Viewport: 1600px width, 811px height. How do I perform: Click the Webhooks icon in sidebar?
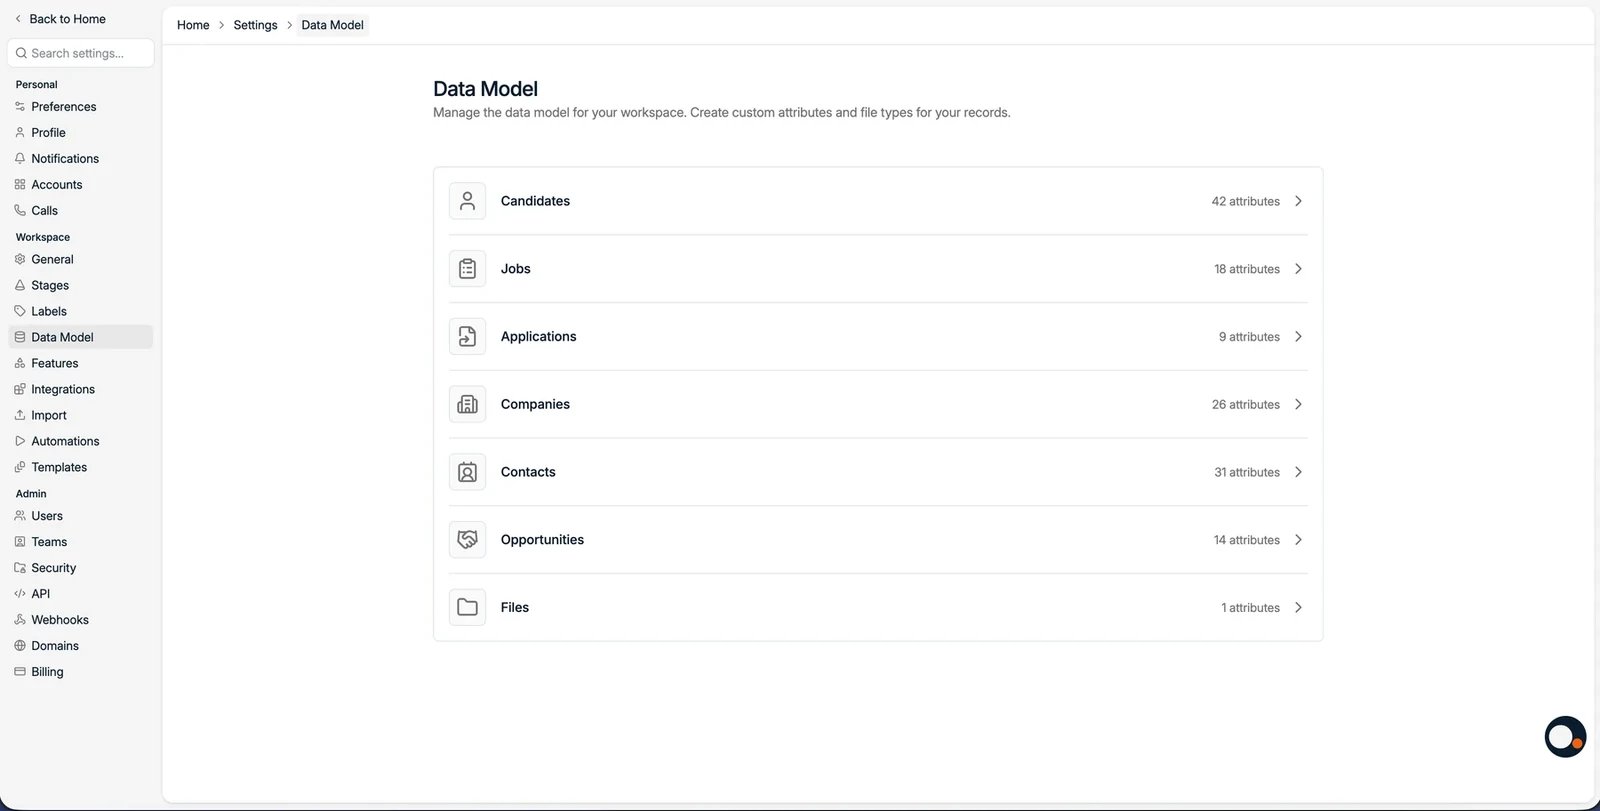(20, 620)
